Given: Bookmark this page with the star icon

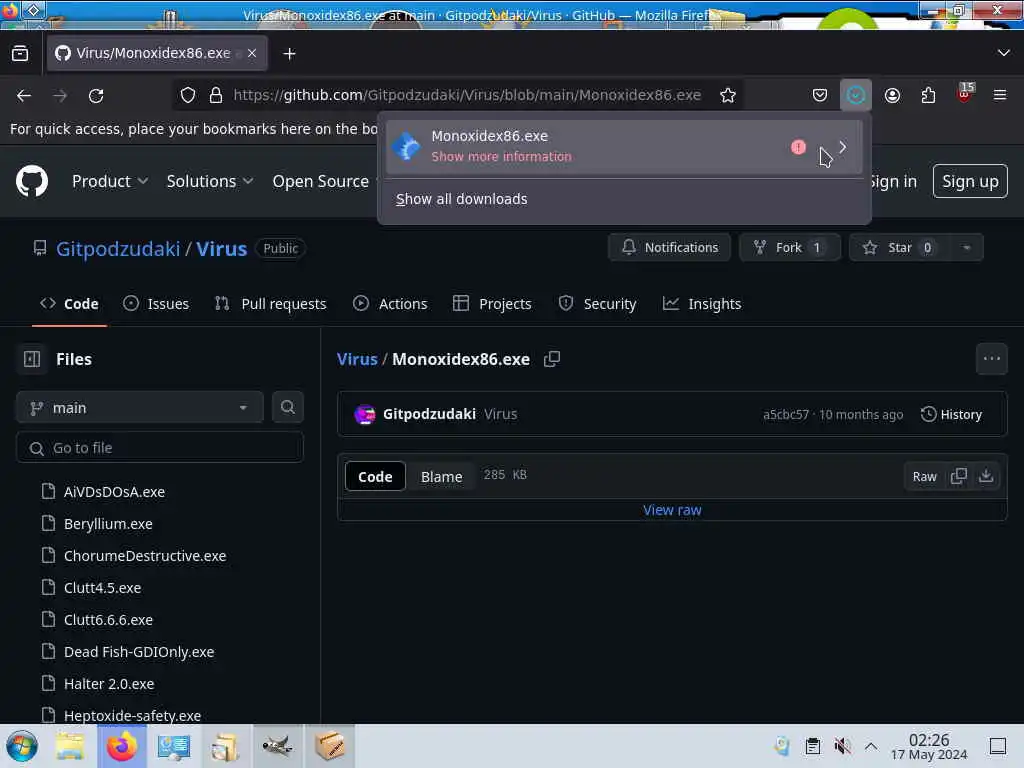Looking at the screenshot, I should click(x=728, y=95).
